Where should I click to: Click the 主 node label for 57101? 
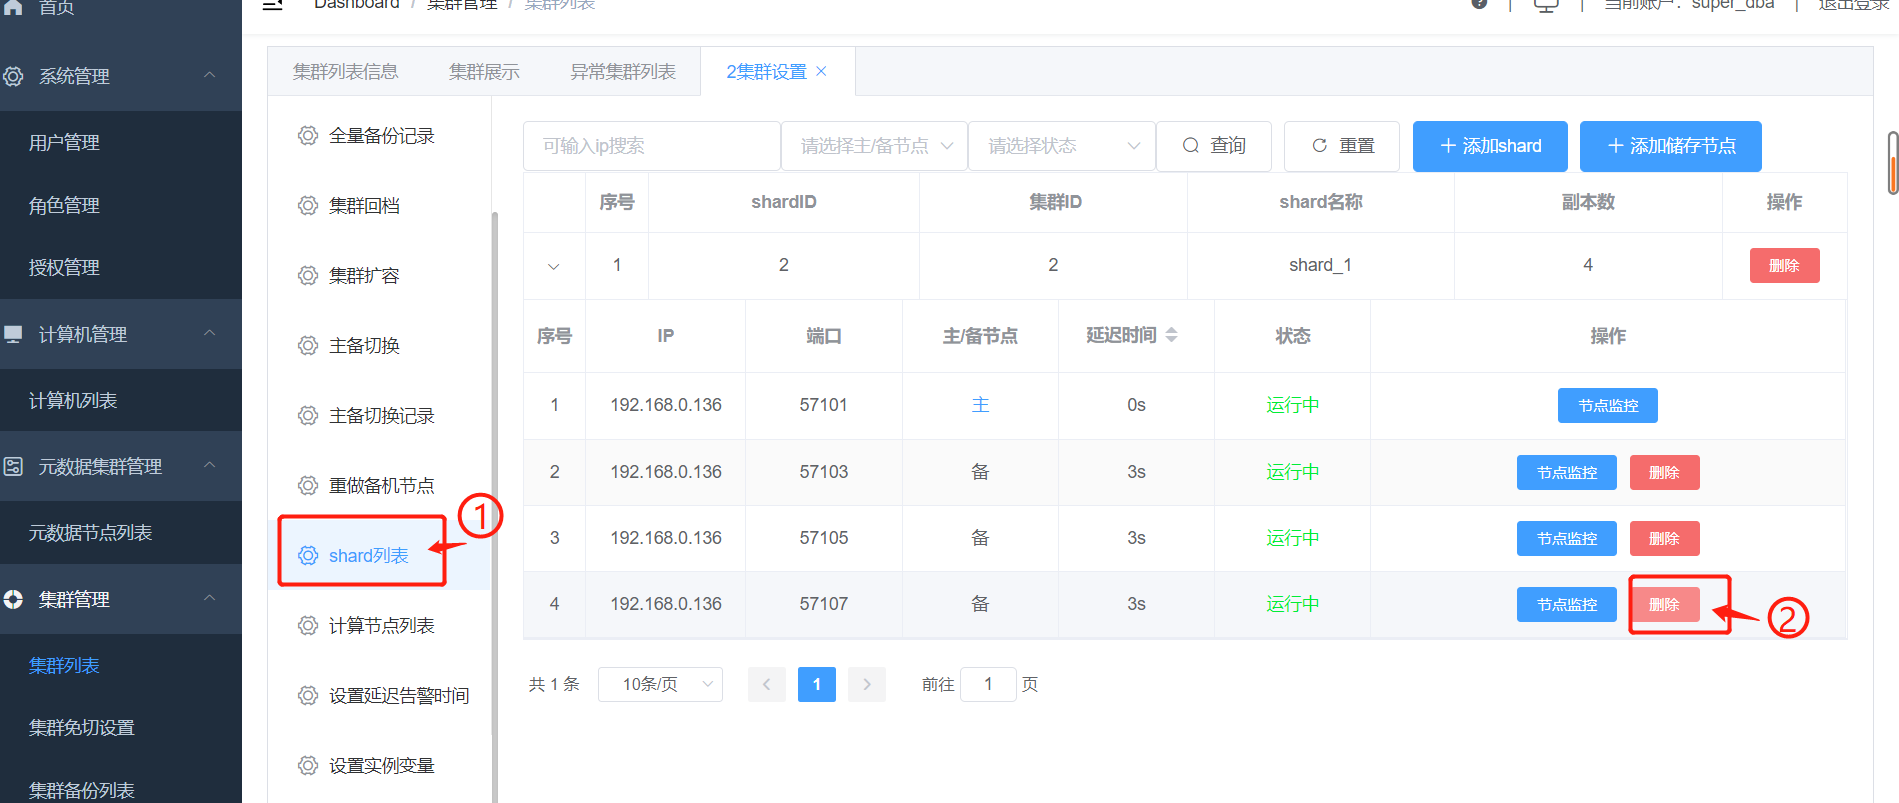point(980,405)
